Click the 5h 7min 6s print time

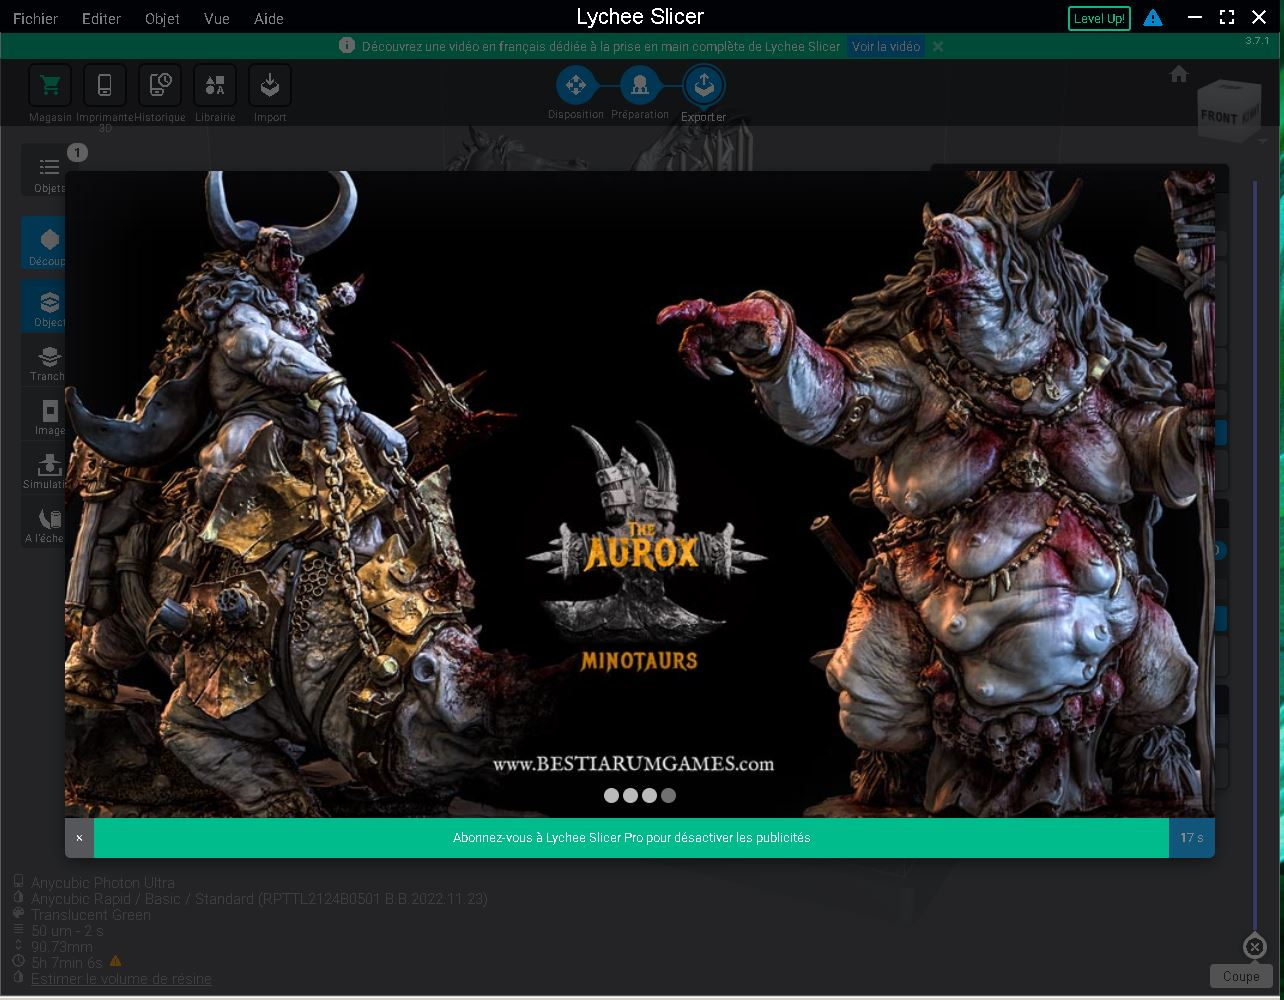point(67,963)
